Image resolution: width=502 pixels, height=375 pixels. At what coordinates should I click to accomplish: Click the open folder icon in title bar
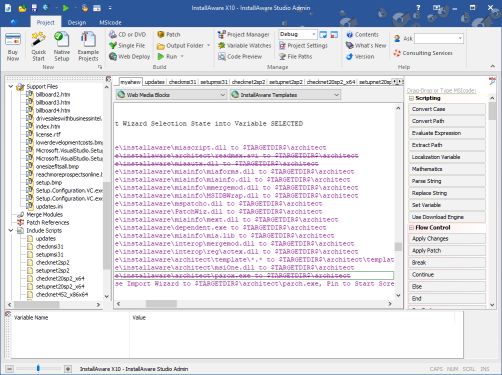click(x=22, y=8)
